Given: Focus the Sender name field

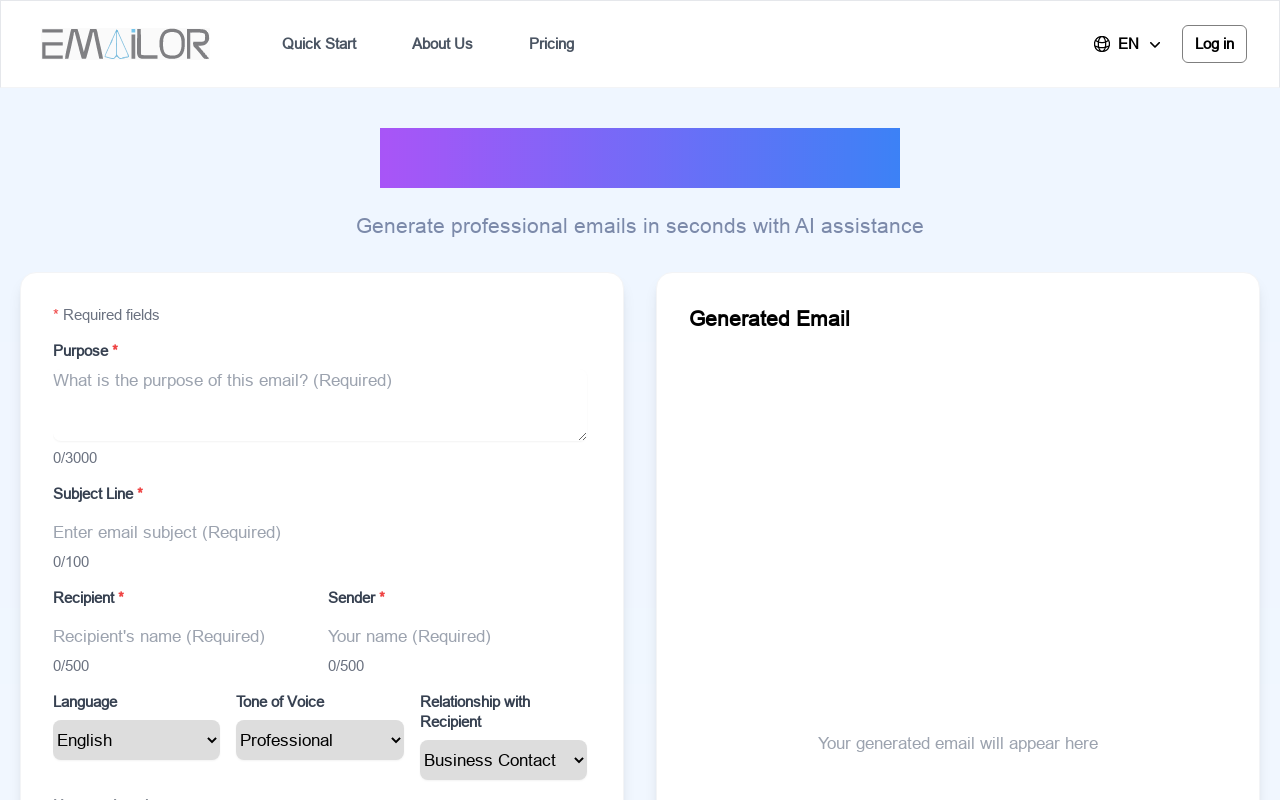Looking at the screenshot, I should [457, 636].
